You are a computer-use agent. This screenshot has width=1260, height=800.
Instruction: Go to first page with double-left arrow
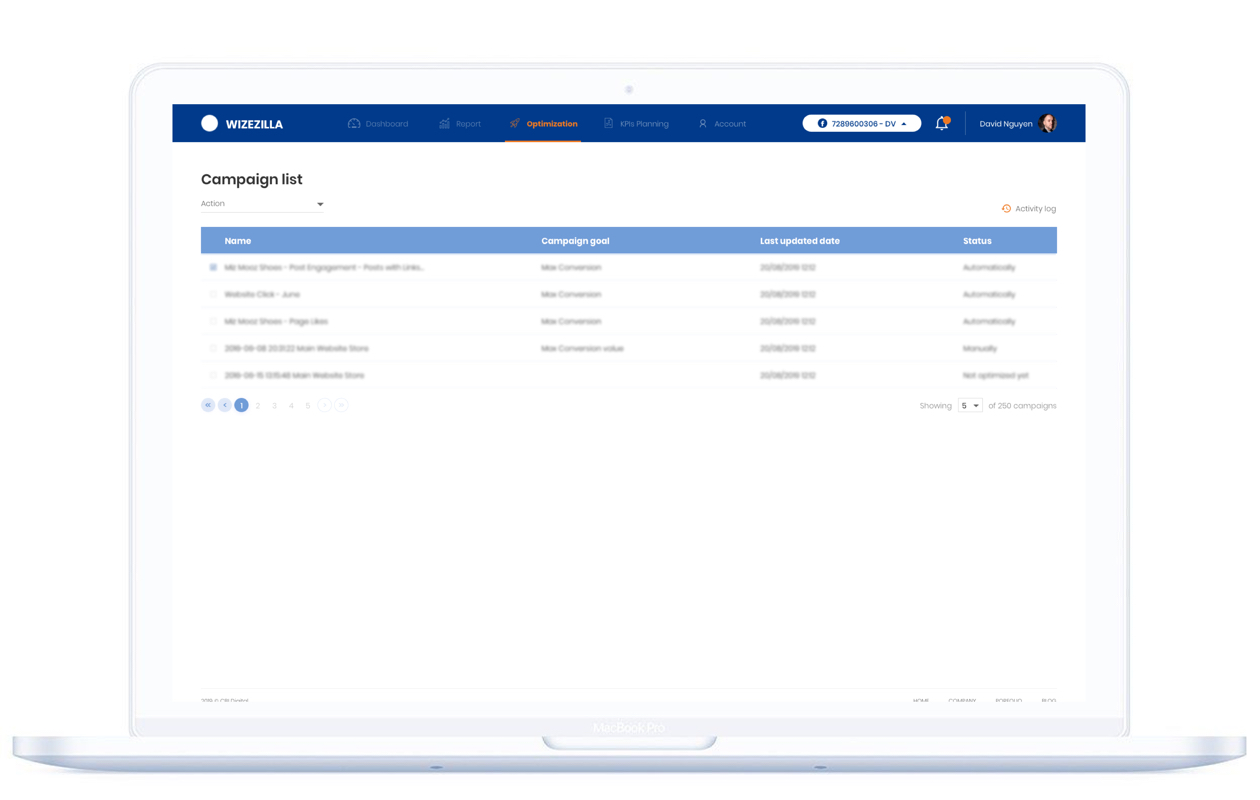tap(208, 405)
